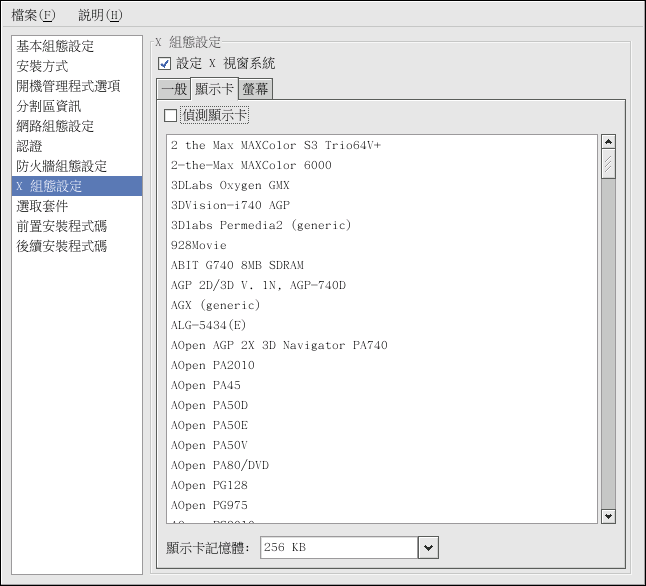Image resolution: width=646 pixels, height=586 pixels.
Task: Select ABIT G740 8MB SDRAM card
Action: 237,265
